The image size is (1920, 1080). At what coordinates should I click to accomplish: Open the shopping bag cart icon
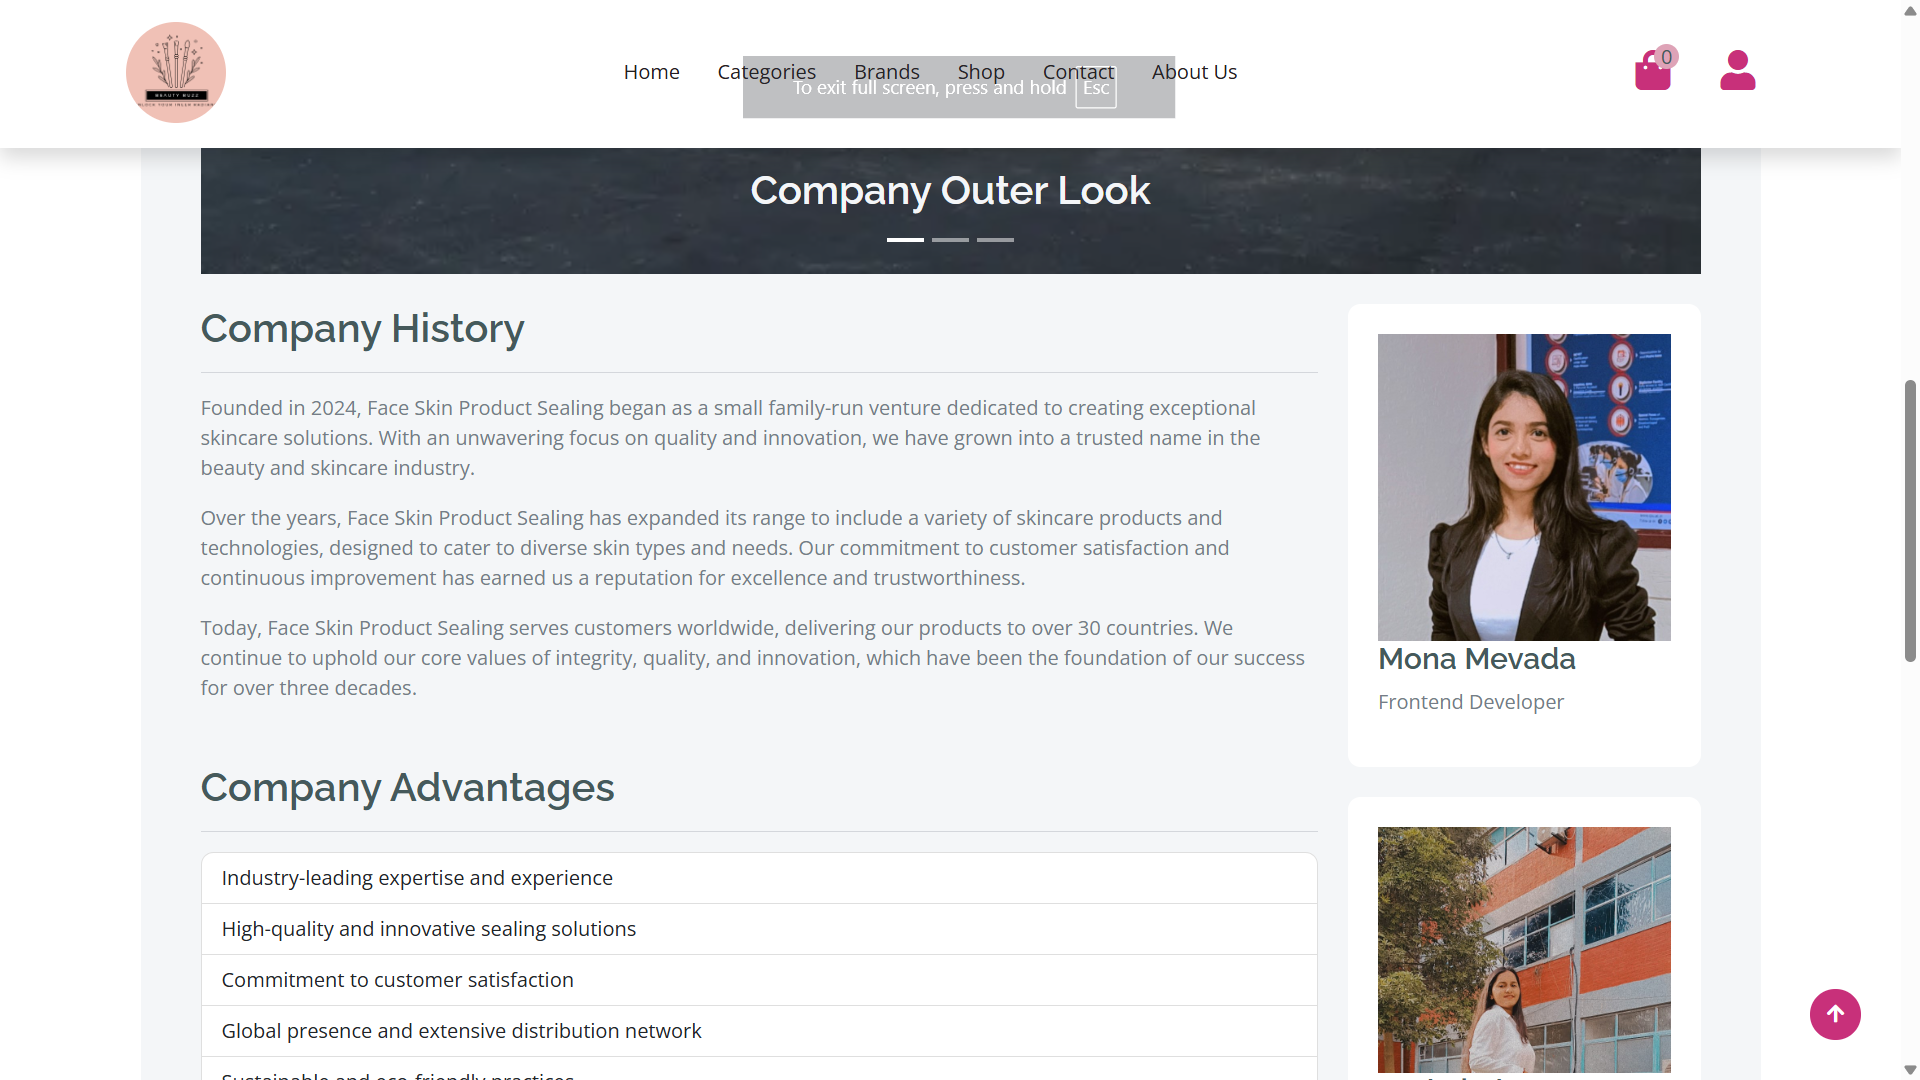point(1653,72)
